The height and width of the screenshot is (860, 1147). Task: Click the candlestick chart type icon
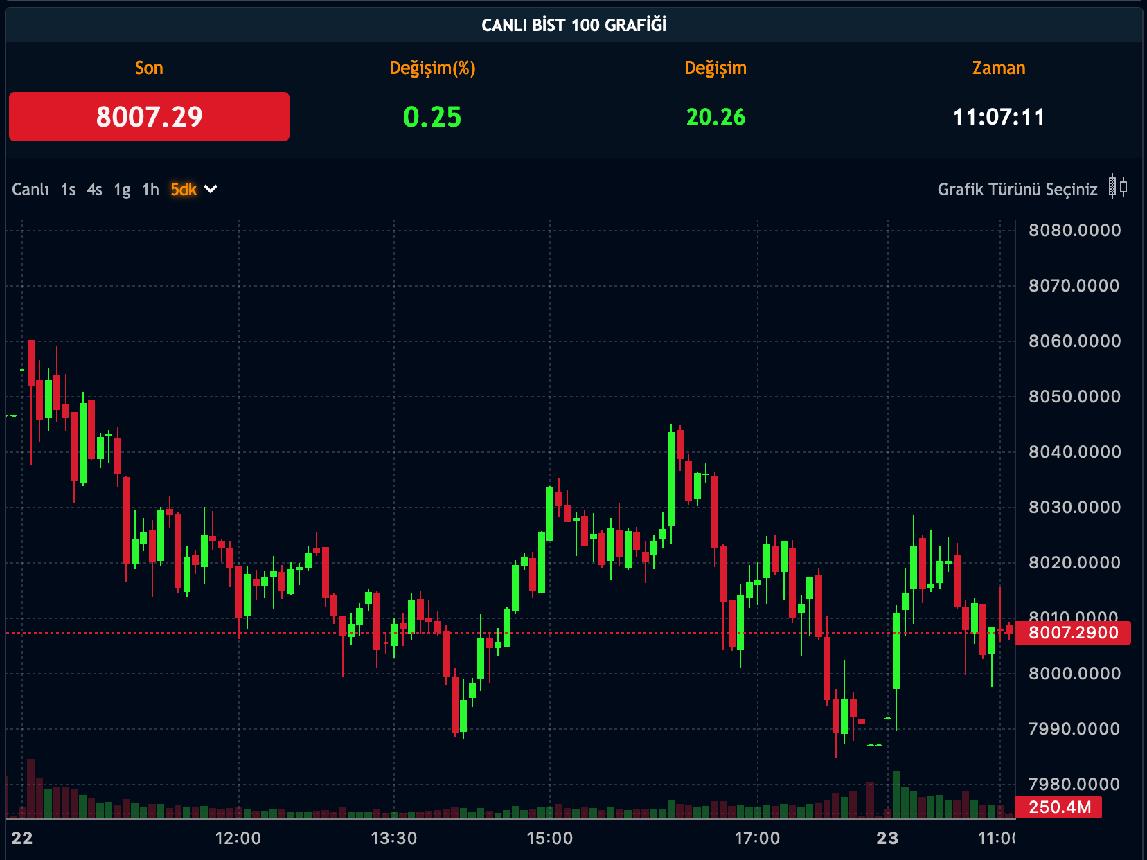pos(1119,187)
